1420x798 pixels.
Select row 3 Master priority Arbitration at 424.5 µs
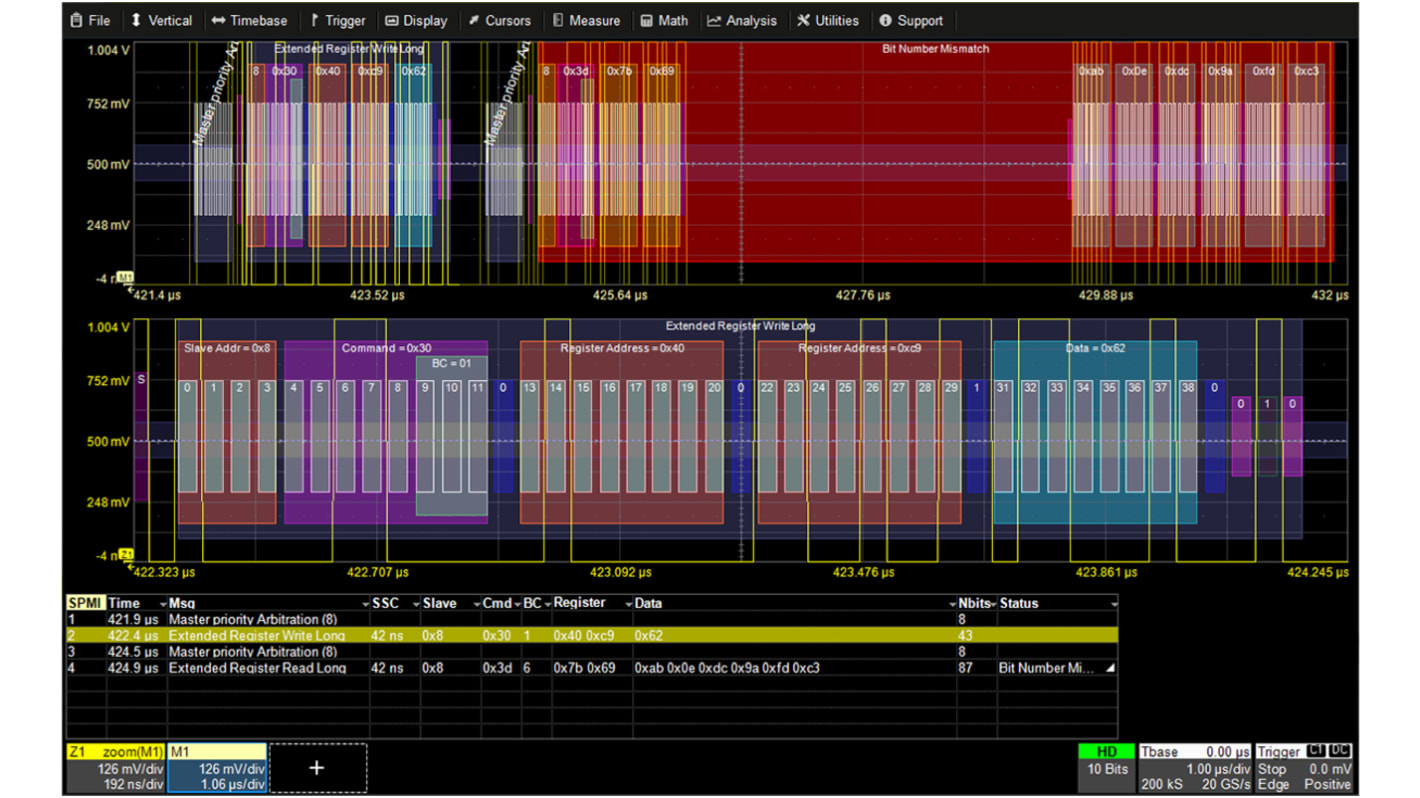tap(590, 652)
